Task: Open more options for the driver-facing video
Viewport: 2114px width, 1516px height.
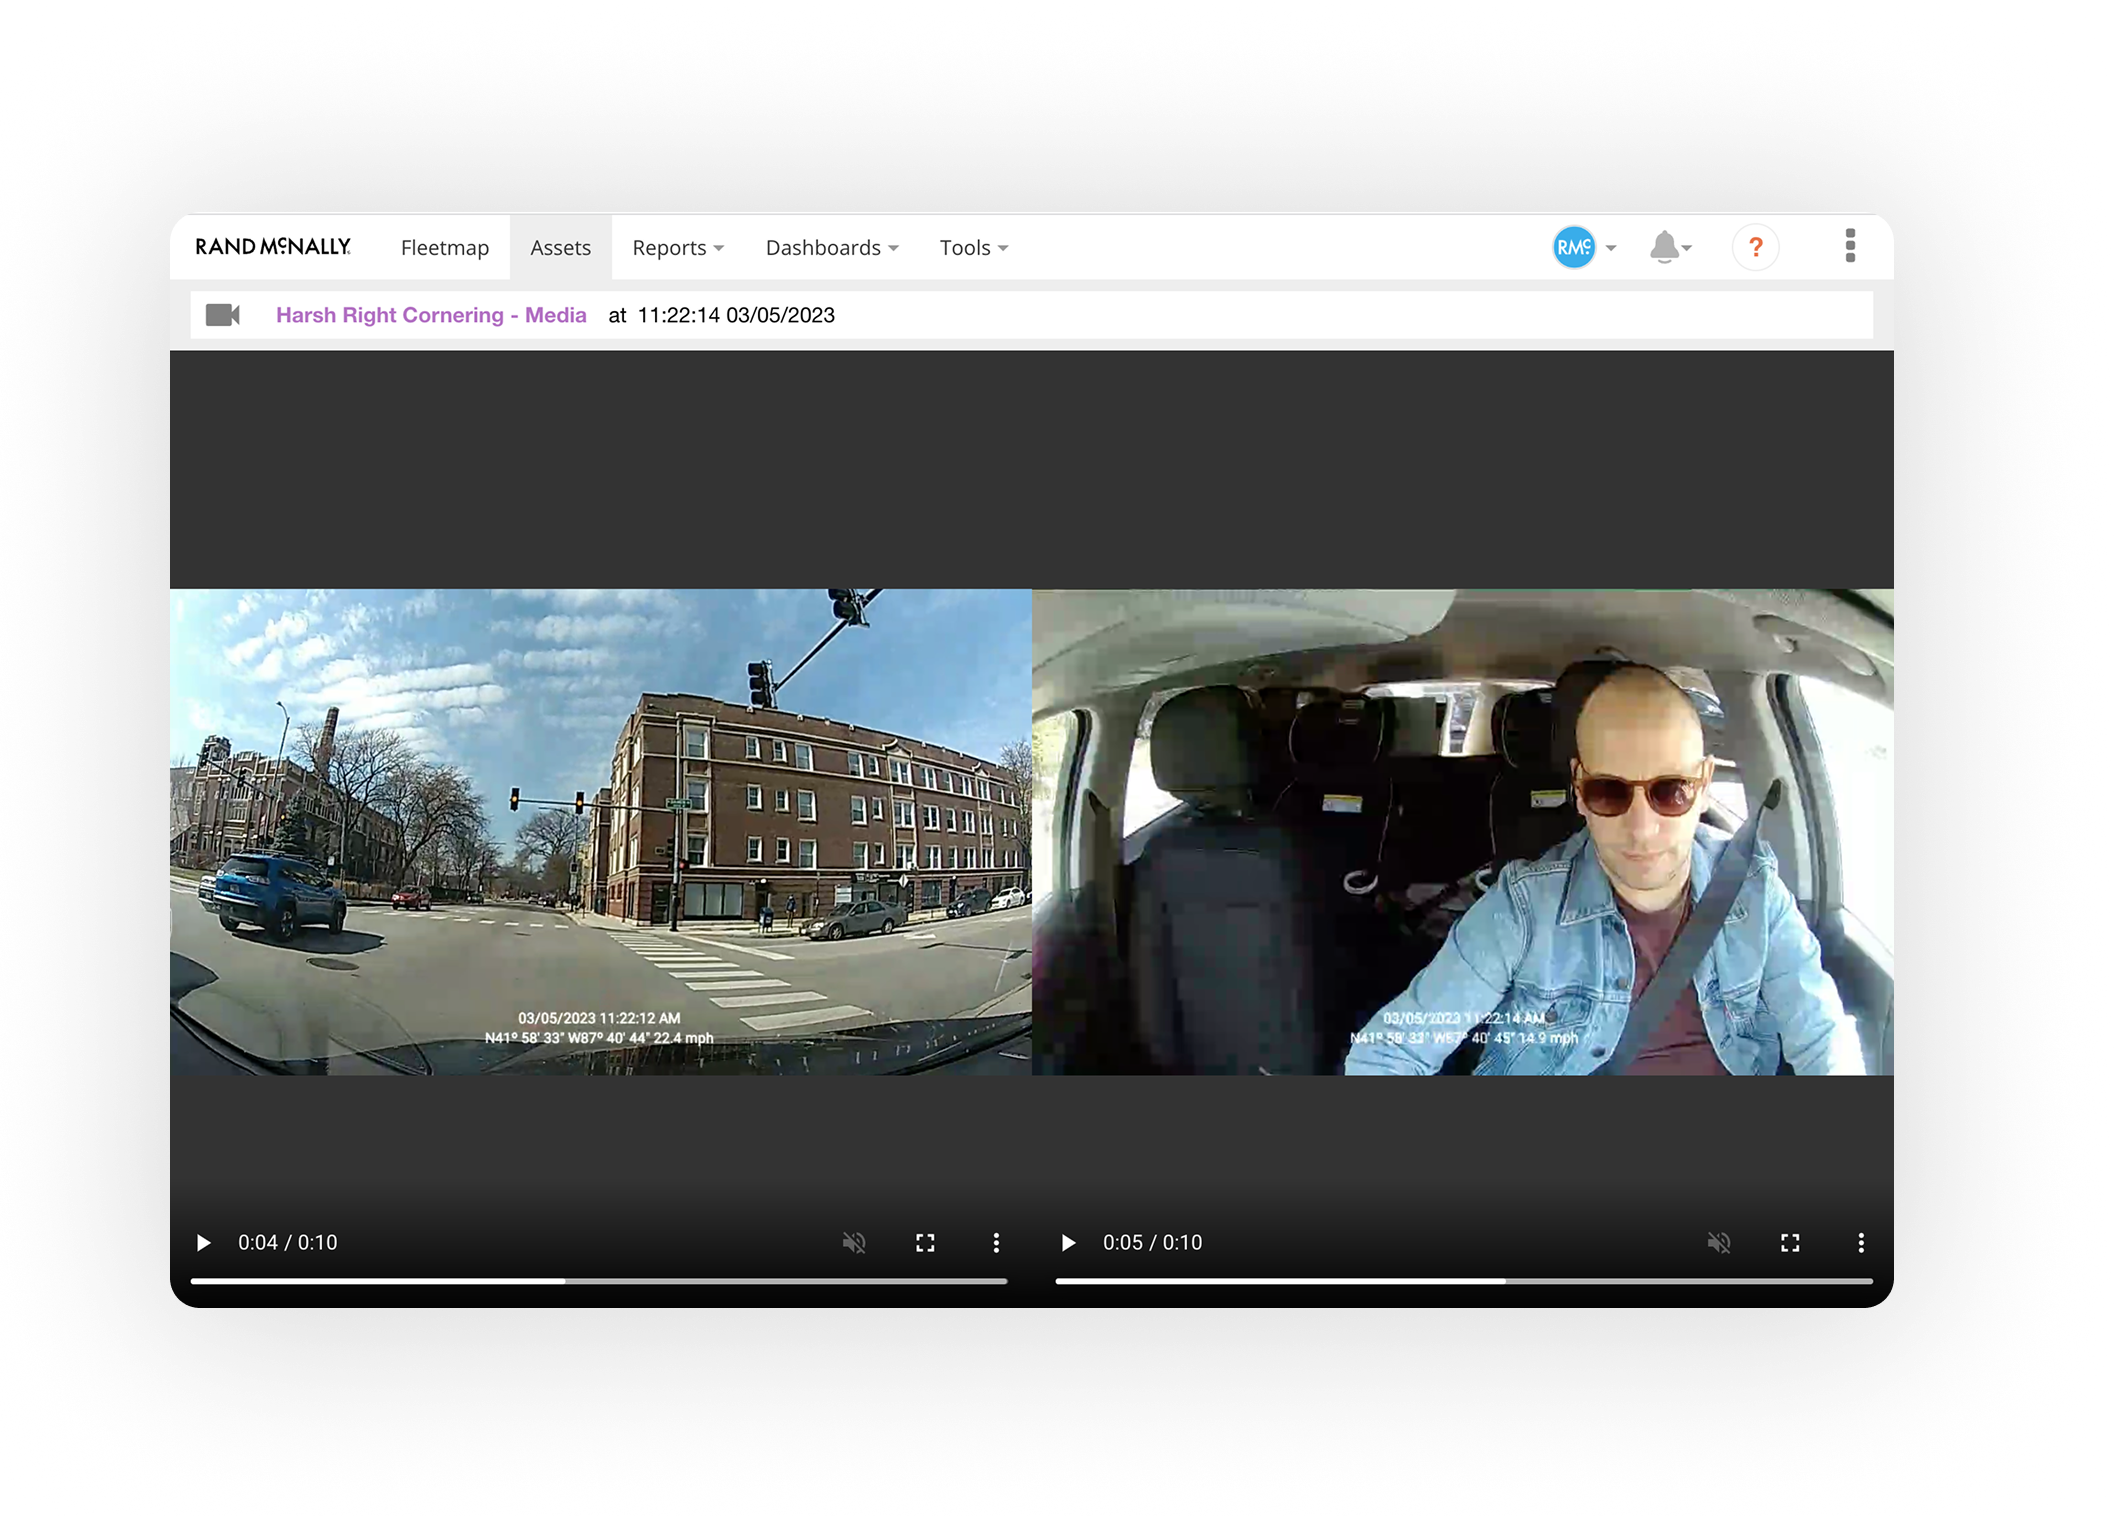Action: 1861,1243
